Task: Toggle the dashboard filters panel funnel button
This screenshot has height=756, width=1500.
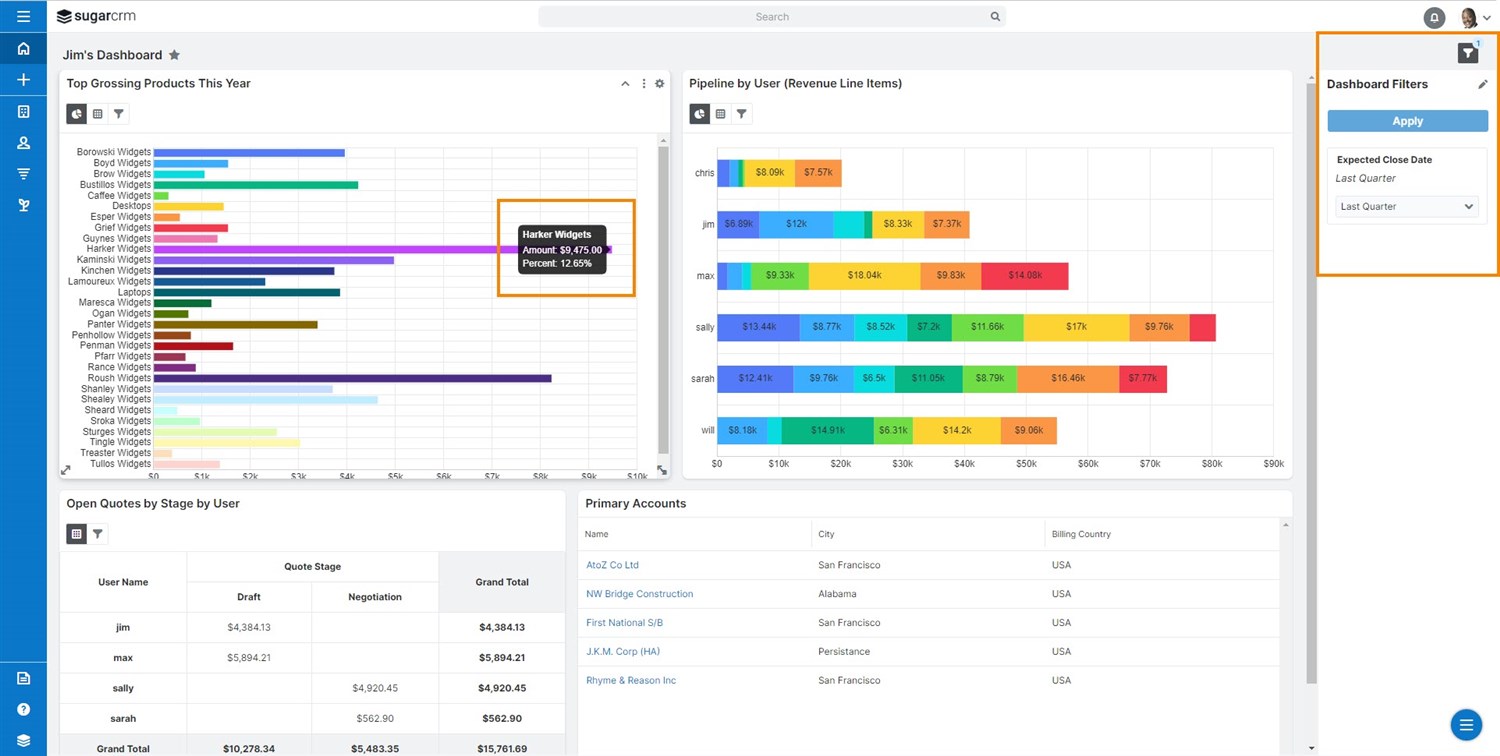Action: coord(1467,54)
